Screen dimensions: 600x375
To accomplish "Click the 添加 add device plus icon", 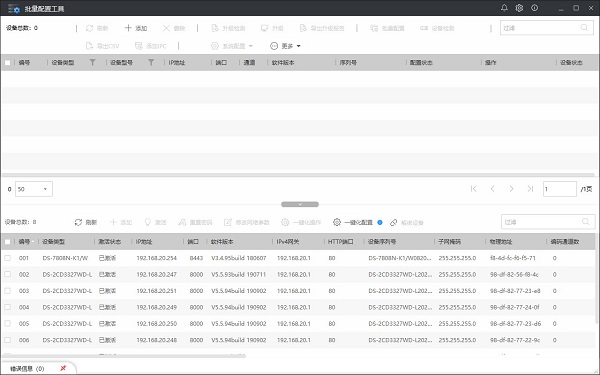I will coord(128,28).
